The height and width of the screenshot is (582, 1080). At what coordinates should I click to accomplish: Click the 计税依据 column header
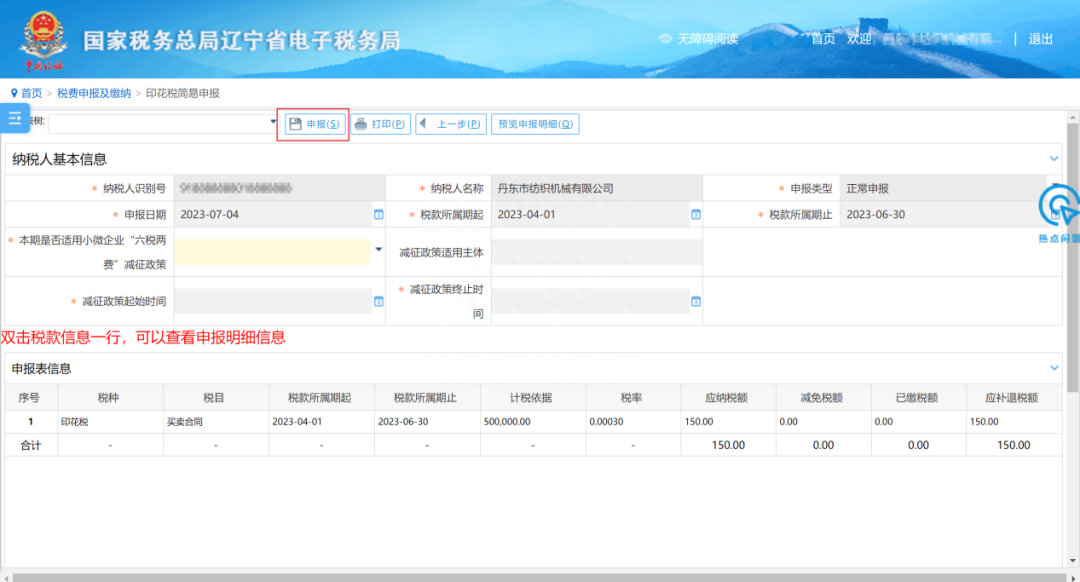click(x=531, y=397)
